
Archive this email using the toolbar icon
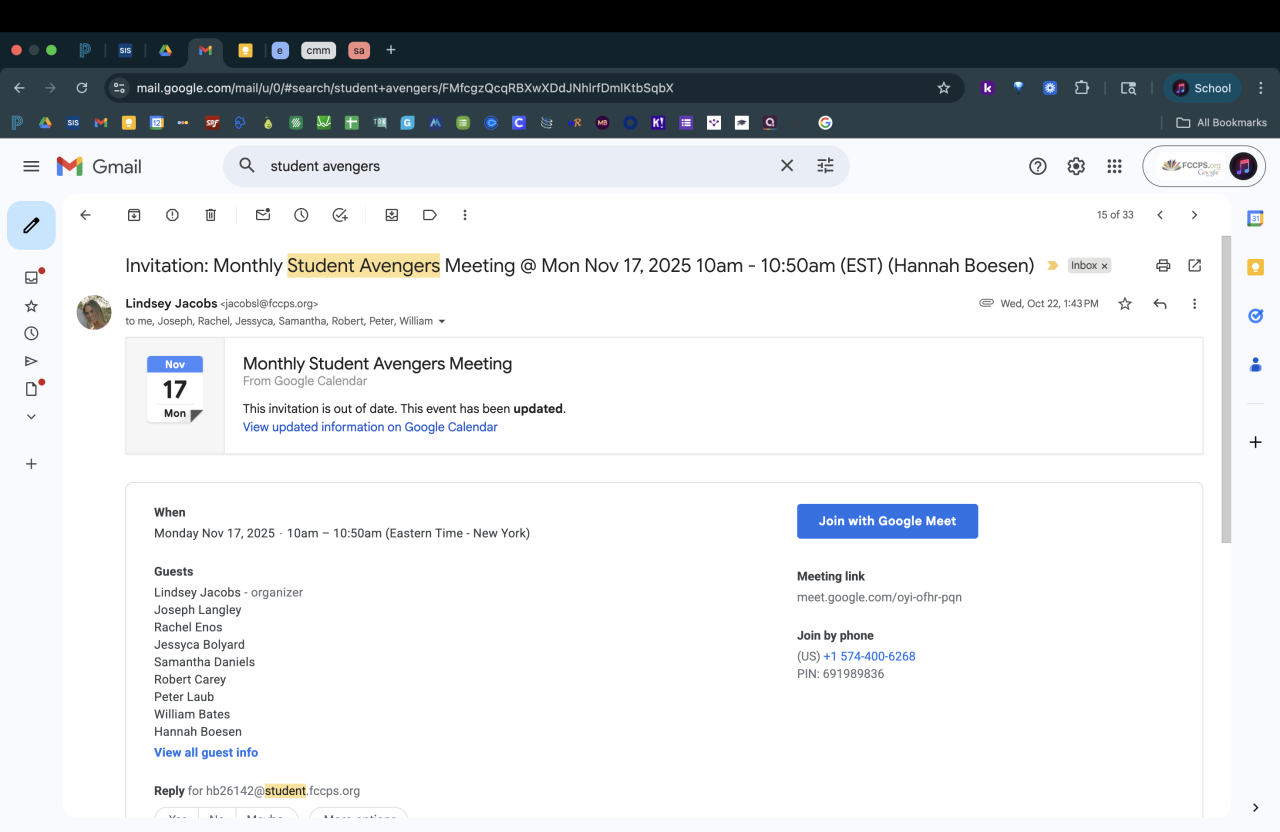point(134,215)
